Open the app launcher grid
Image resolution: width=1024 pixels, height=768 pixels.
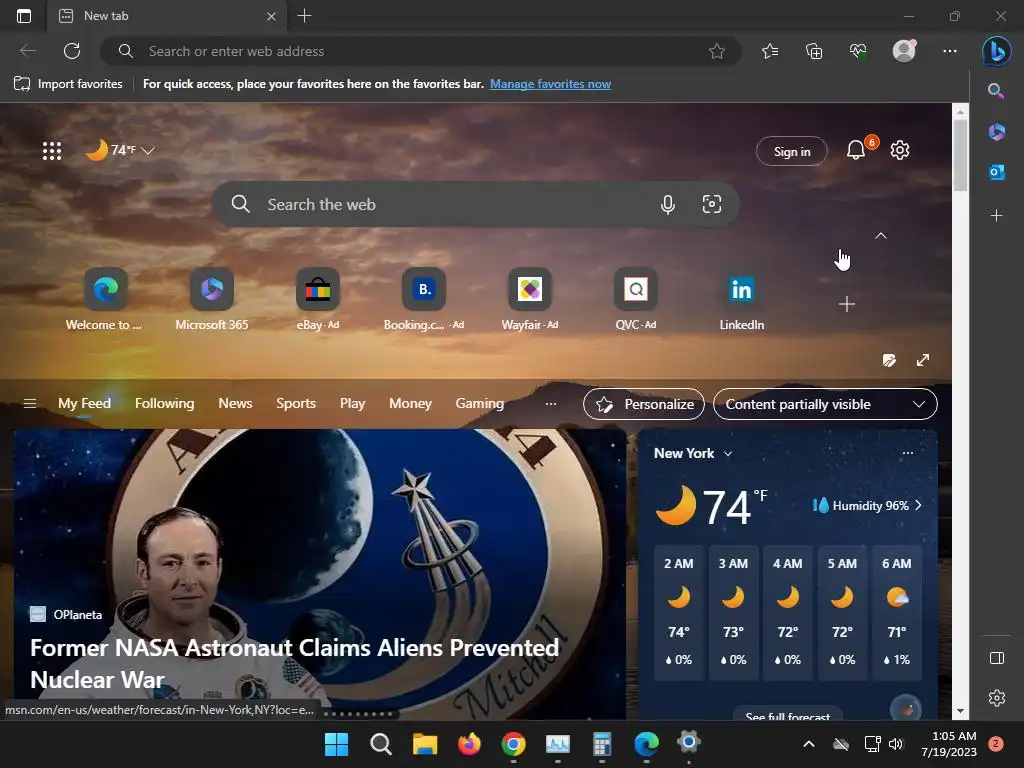coord(52,151)
